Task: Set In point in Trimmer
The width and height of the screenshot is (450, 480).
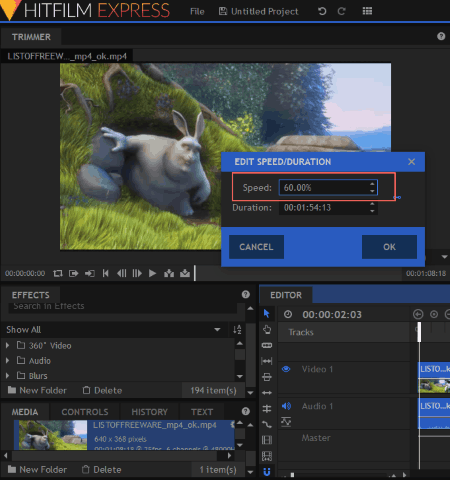Action: (73, 274)
